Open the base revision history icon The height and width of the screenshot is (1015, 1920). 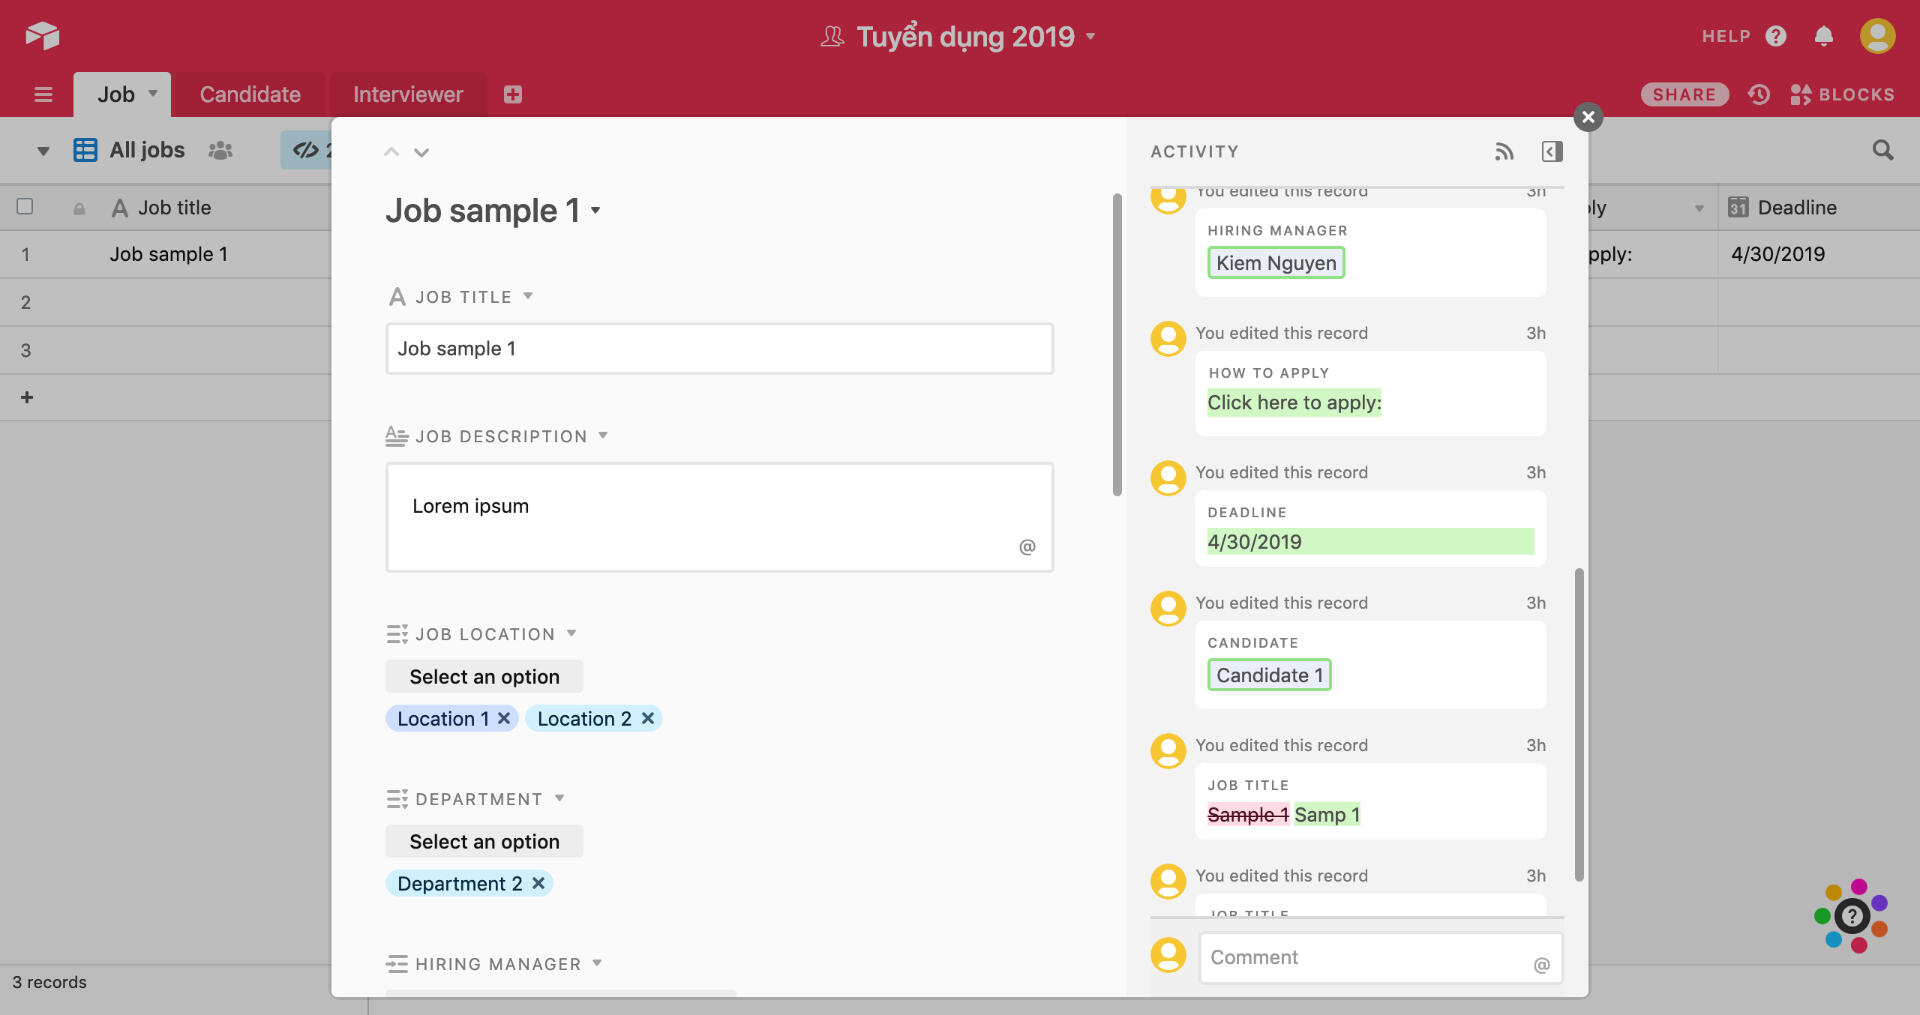(1759, 94)
